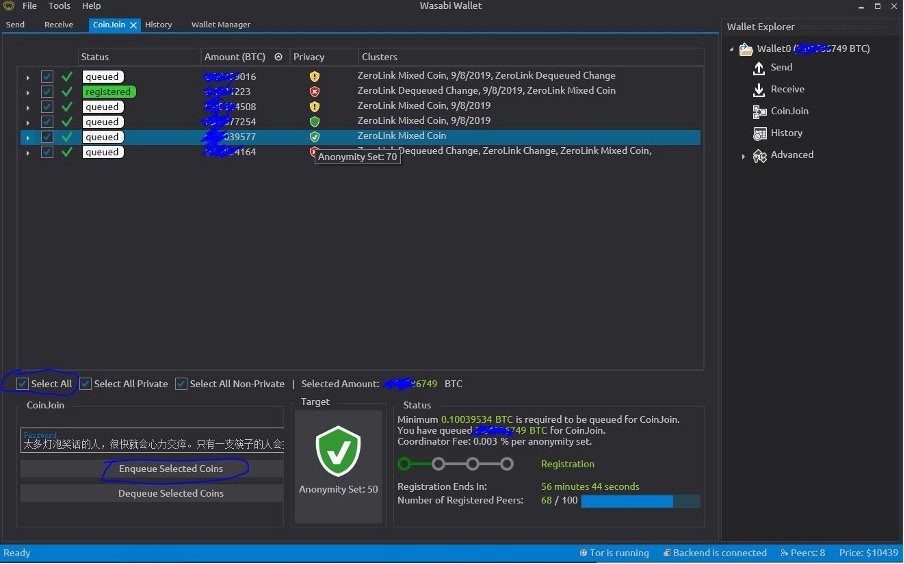Click the Backend is connected status icon
The height and width of the screenshot is (564, 904).
coord(667,552)
